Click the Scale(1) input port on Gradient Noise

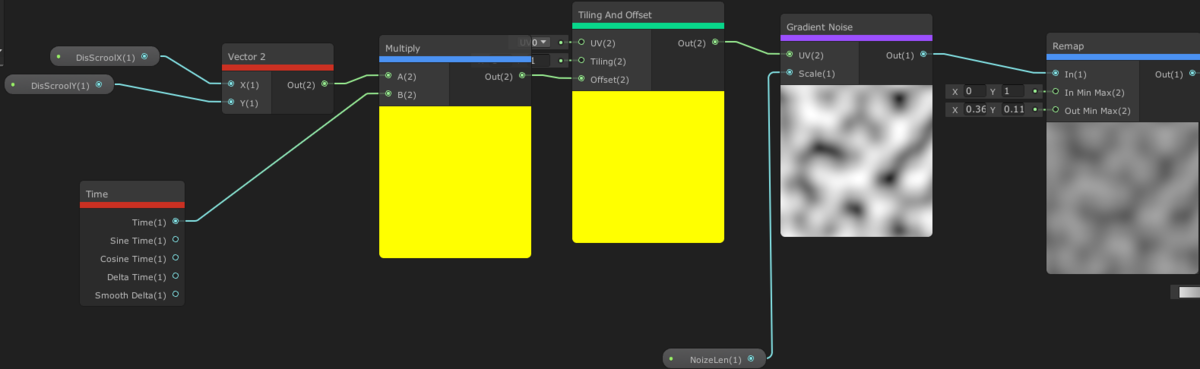tap(790, 73)
